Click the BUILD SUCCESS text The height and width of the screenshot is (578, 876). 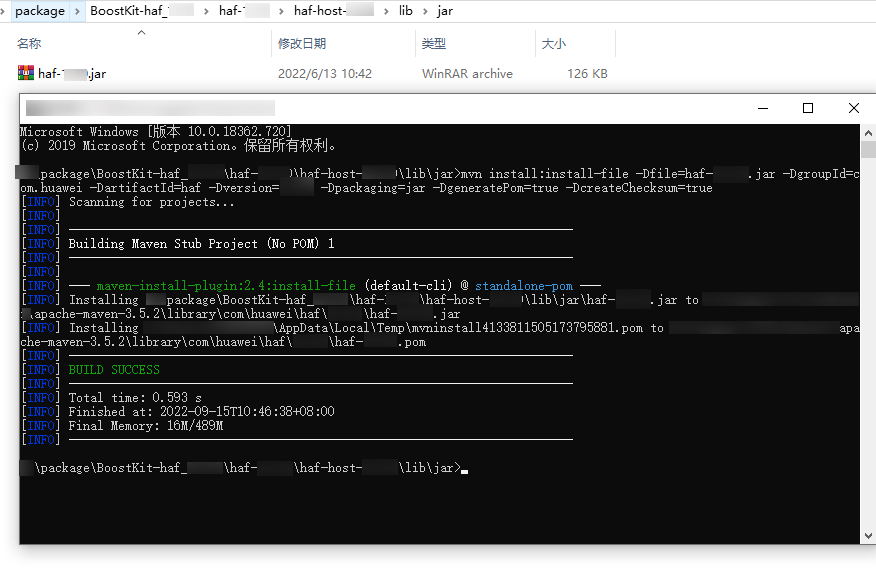point(114,370)
